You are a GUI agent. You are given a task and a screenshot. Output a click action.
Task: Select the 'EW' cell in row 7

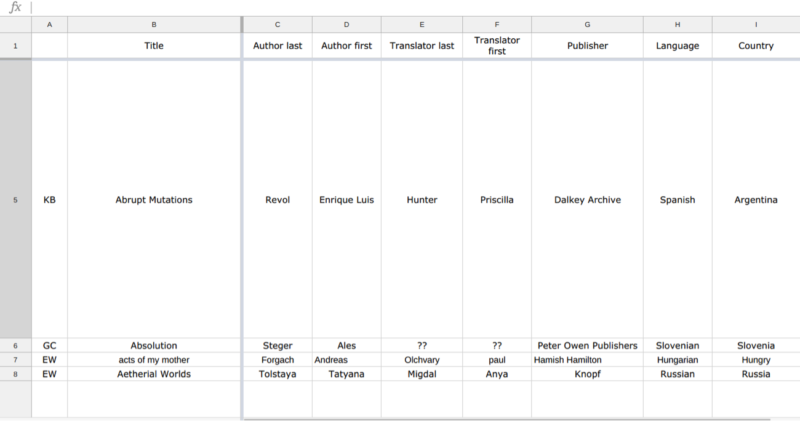(x=49, y=360)
